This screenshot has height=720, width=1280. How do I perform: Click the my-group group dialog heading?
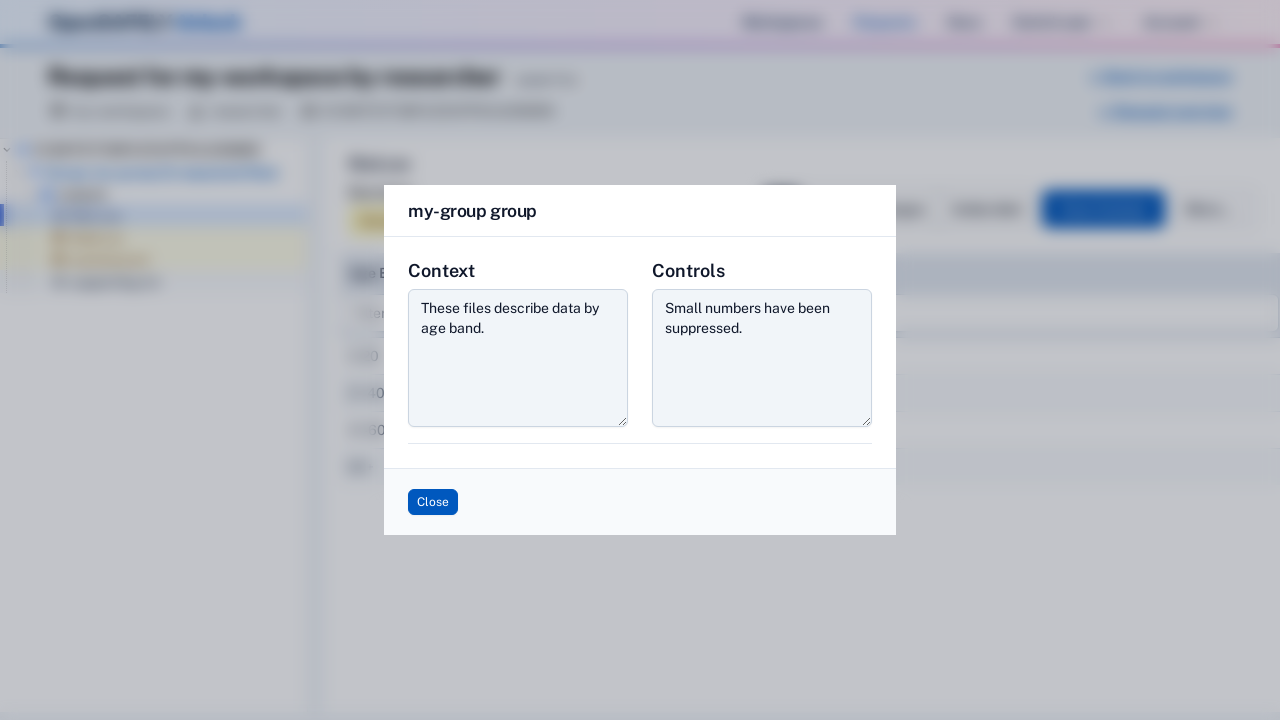[x=472, y=211]
